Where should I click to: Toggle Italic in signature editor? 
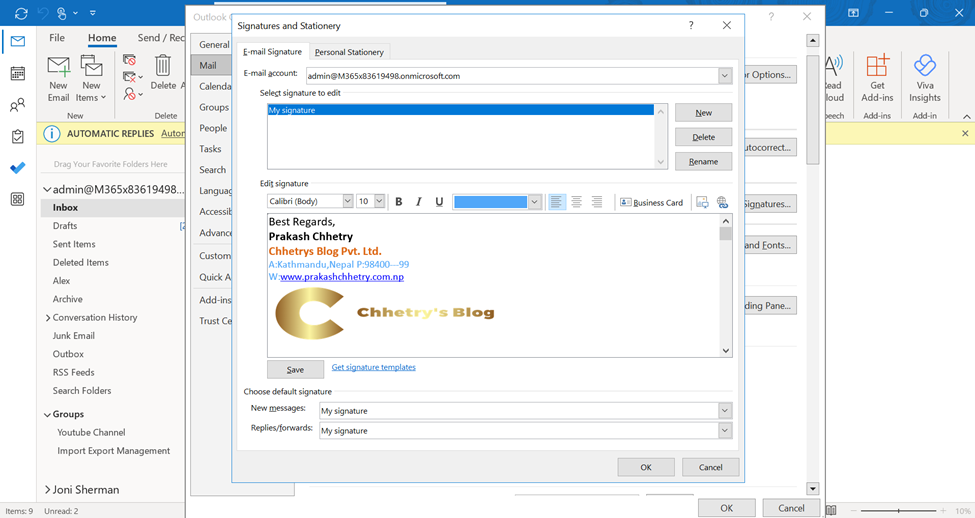tap(418, 201)
